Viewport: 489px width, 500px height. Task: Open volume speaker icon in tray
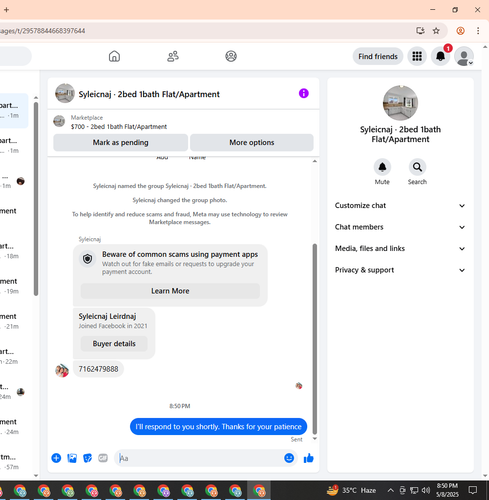point(426,490)
